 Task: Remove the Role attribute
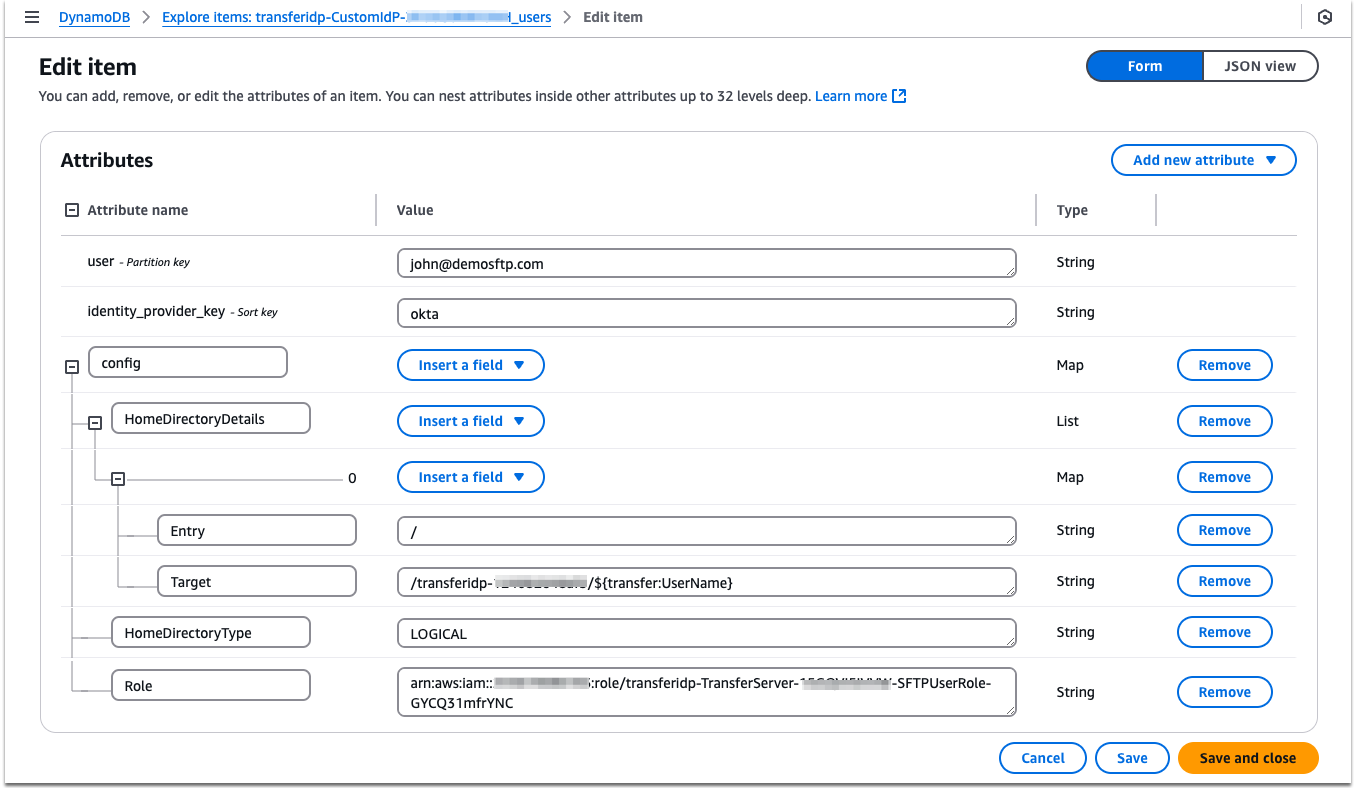[x=1224, y=691]
